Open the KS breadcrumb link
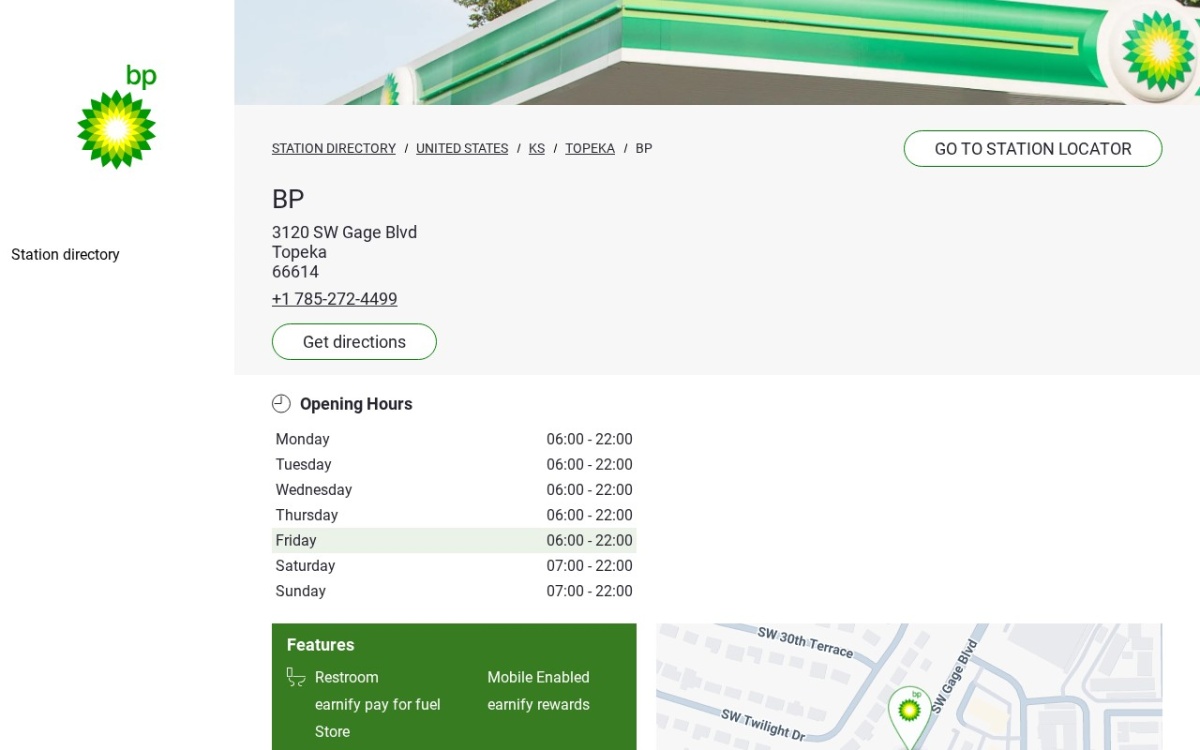Image resolution: width=1200 pixels, height=750 pixels. coord(537,148)
